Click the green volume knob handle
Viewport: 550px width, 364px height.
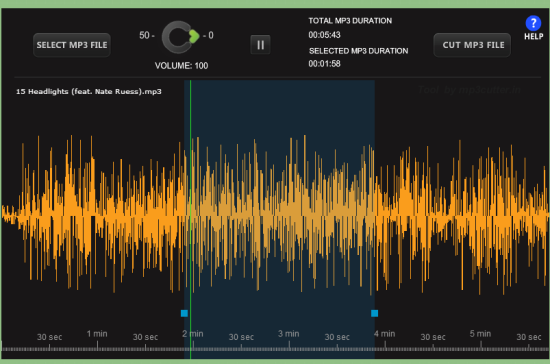(194, 36)
